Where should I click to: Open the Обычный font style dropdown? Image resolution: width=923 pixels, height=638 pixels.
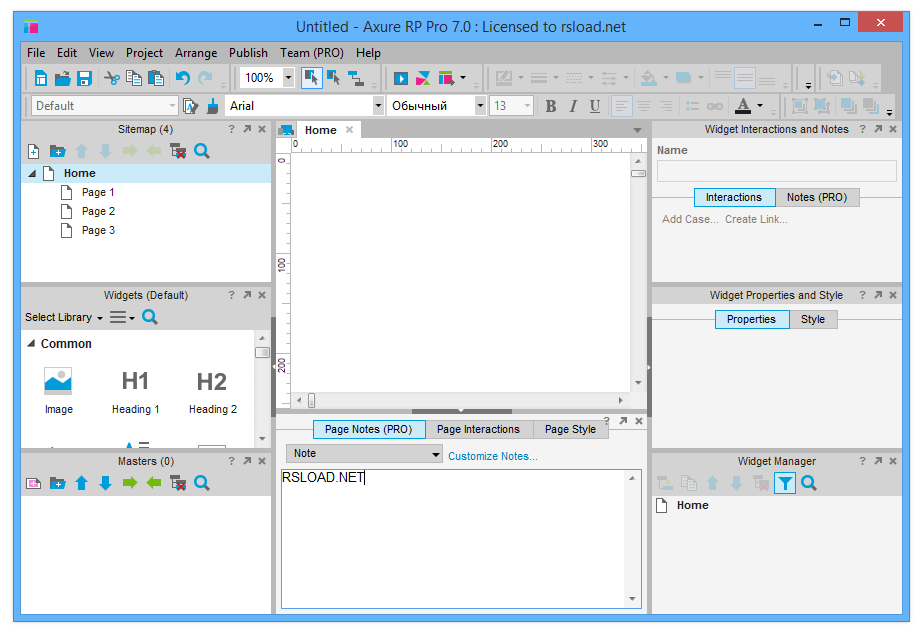click(x=480, y=106)
